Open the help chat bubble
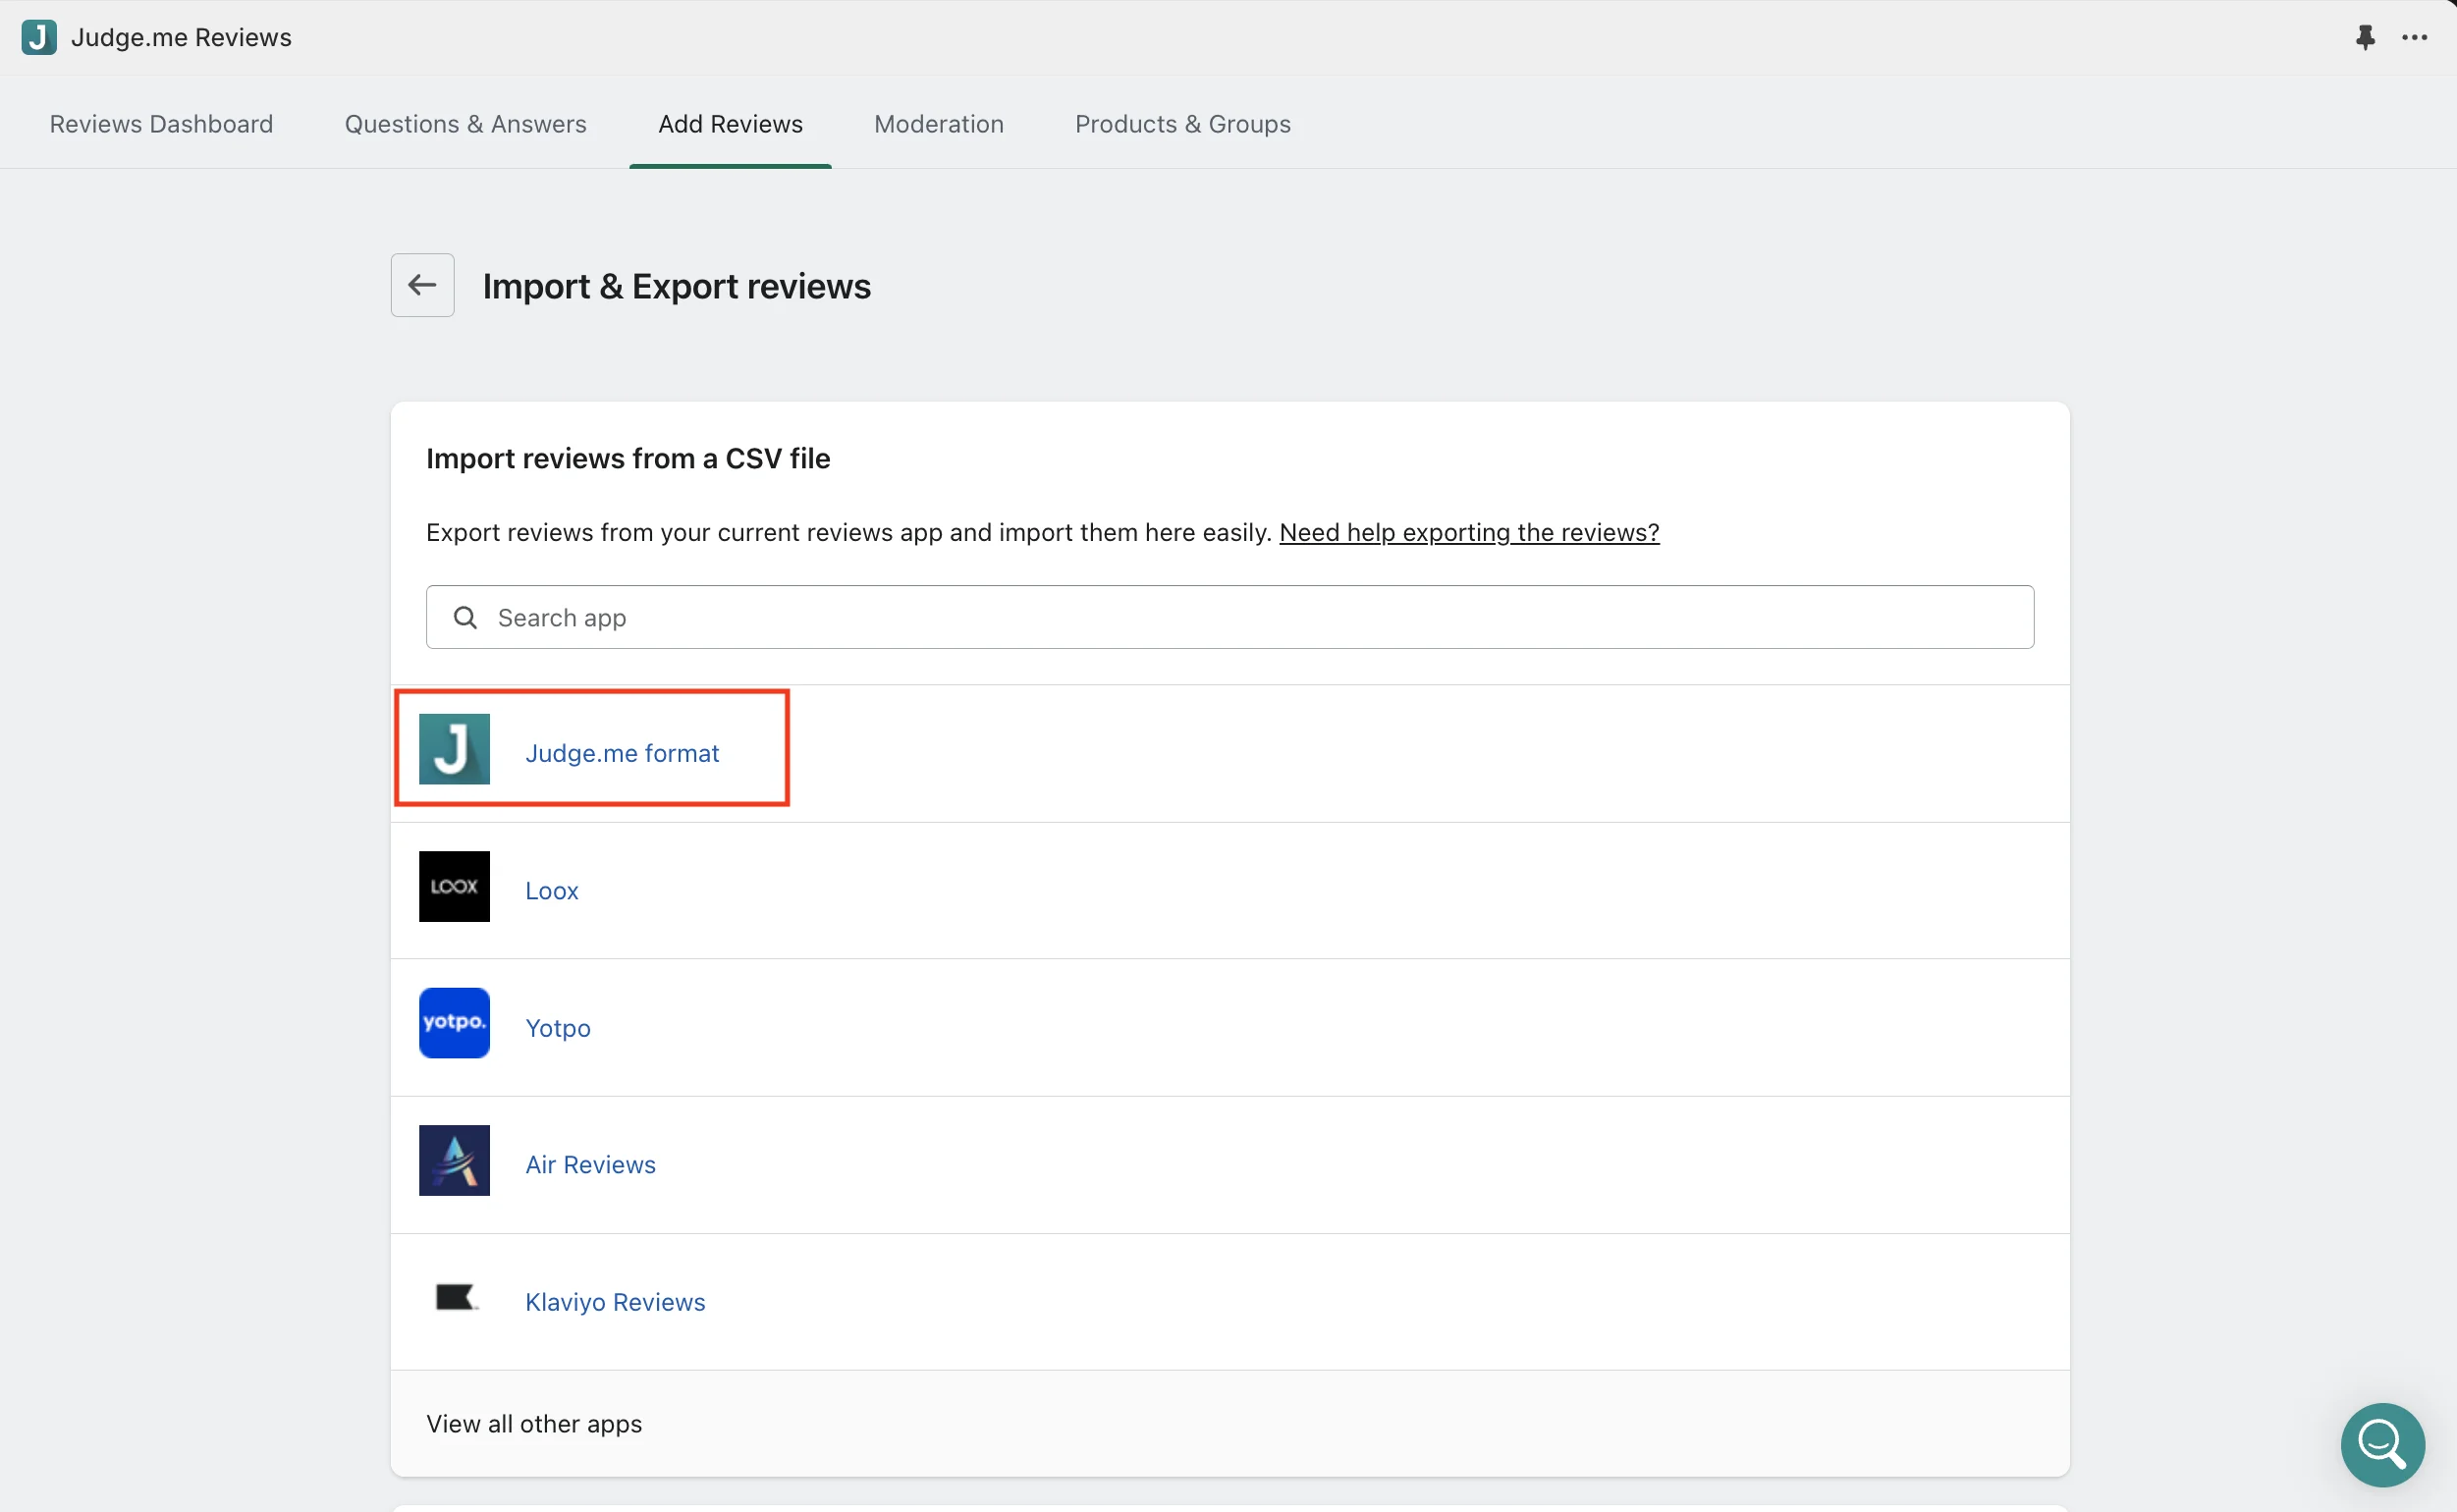Viewport: 2457px width, 1512px height. pos(2382,1444)
